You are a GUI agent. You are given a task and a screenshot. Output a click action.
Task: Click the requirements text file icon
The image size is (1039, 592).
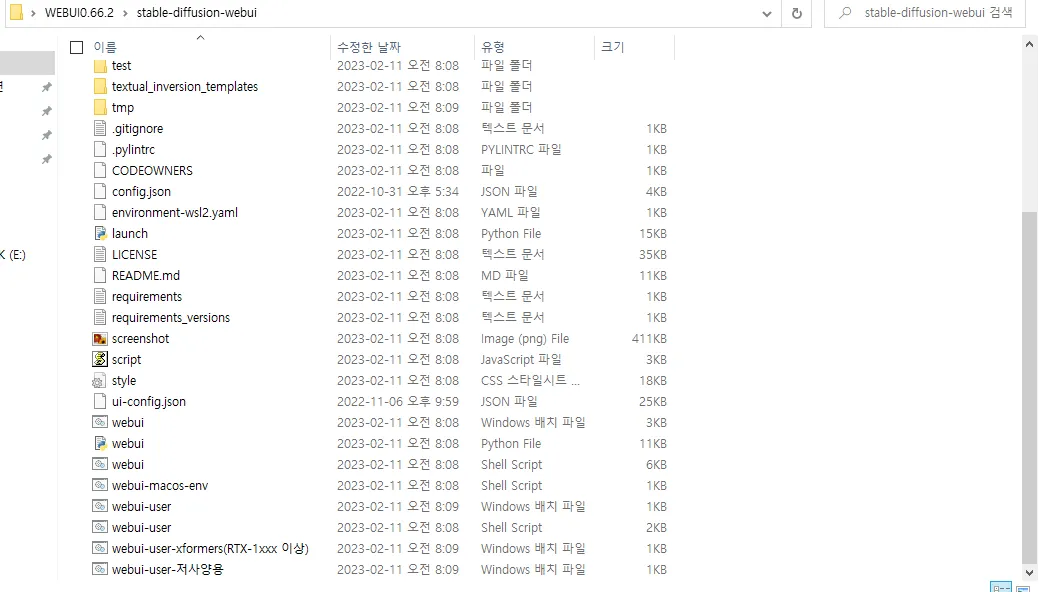(100, 296)
